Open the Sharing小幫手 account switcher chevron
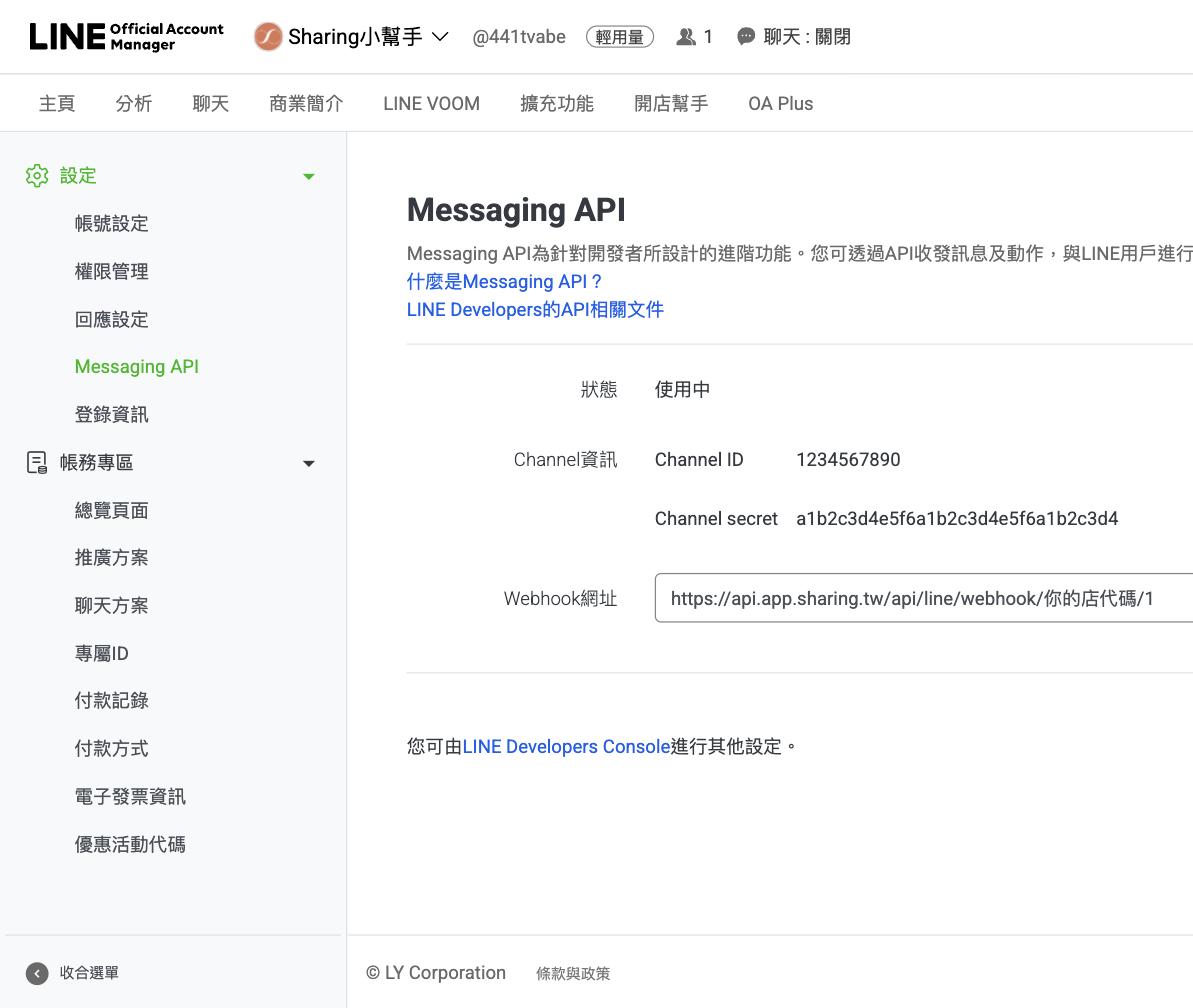Image resolution: width=1193 pixels, height=1008 pixels. pyautogui.click(x=440, y=37)
